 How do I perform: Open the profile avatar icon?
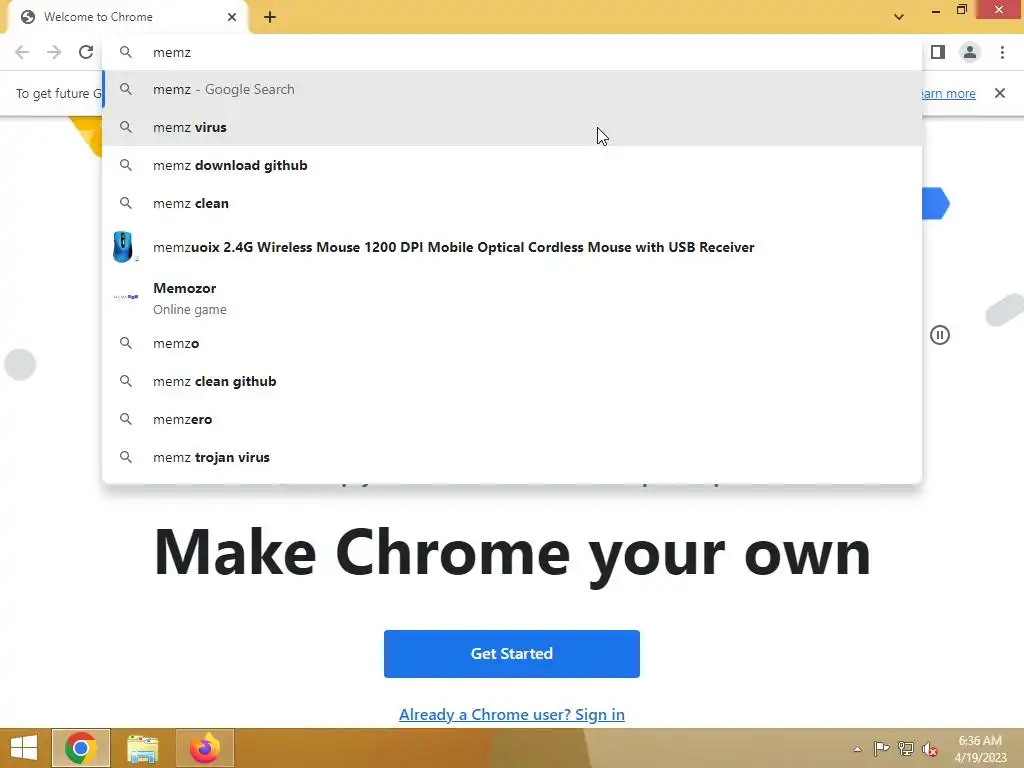(x=970, y=52)
